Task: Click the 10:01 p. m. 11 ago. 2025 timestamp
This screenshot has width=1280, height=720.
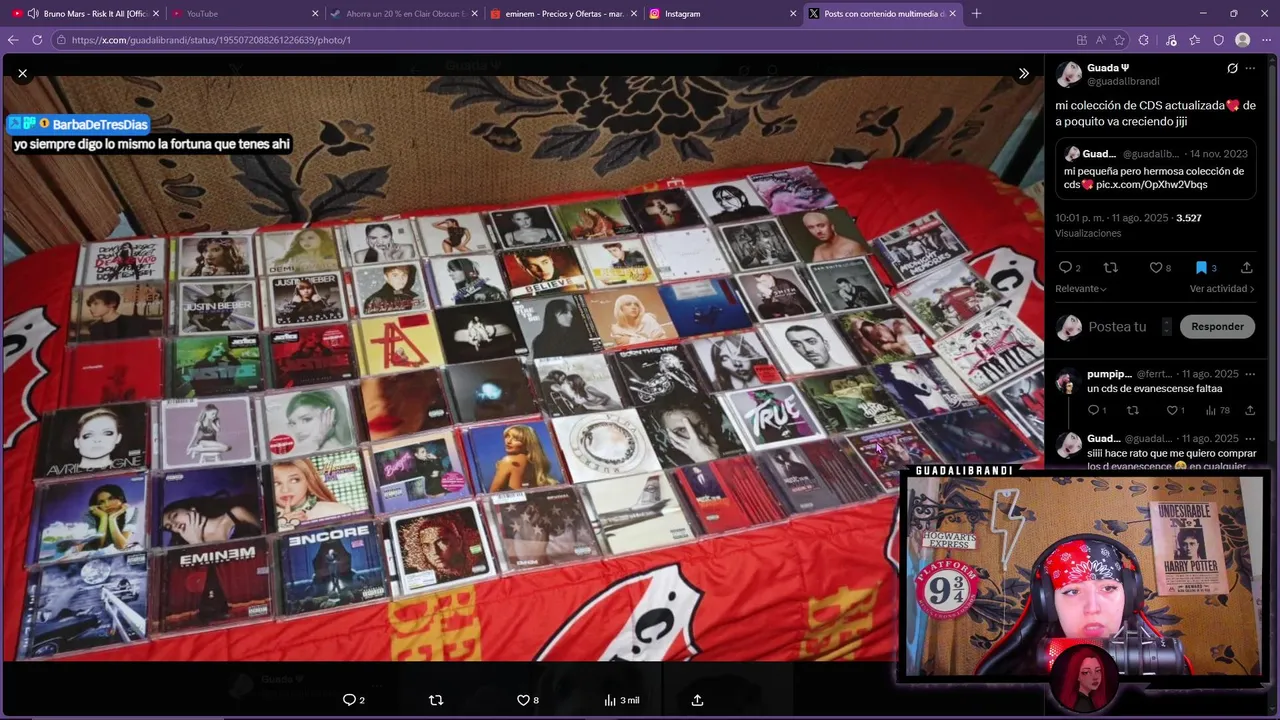Action: [1114, 217]
